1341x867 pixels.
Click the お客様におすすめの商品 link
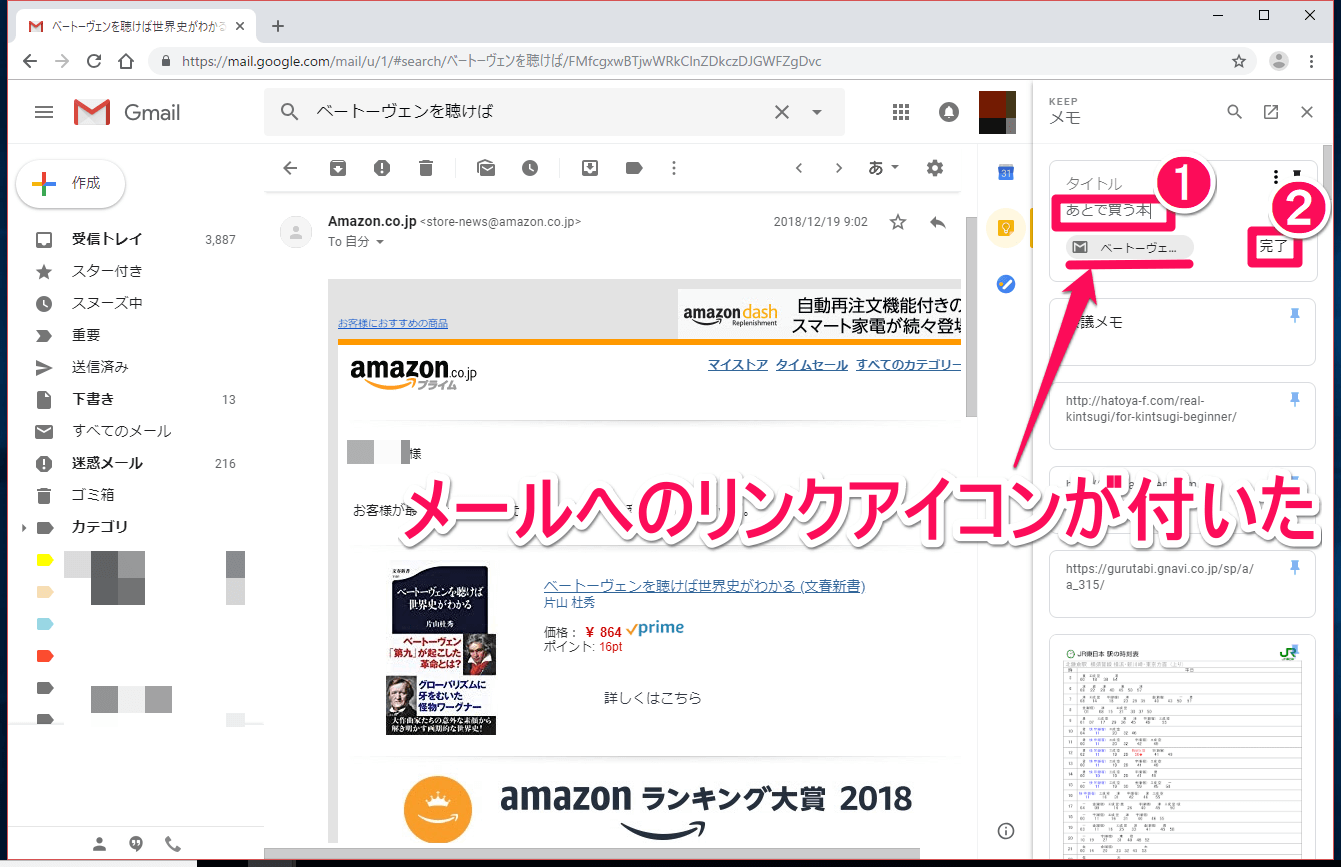tap(393, 323)
